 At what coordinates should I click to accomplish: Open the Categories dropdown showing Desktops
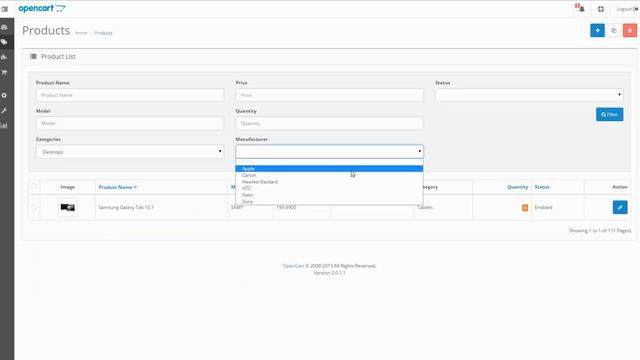coord(130,151)
